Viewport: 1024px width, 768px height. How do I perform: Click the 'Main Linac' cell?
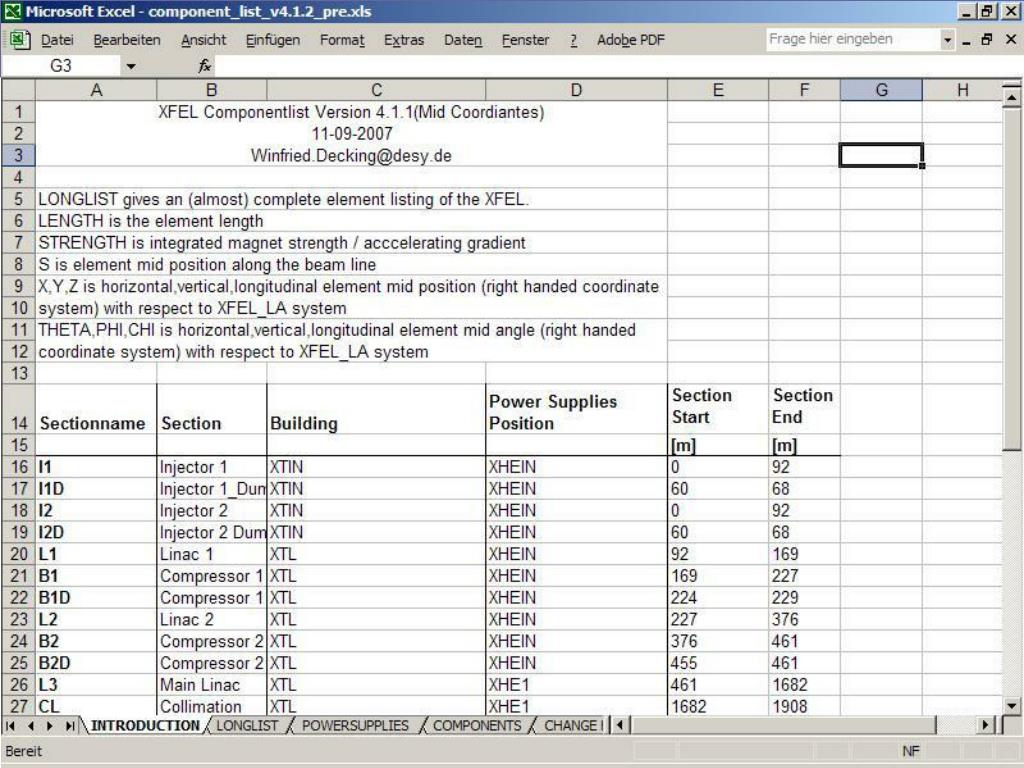pos(212,684)
